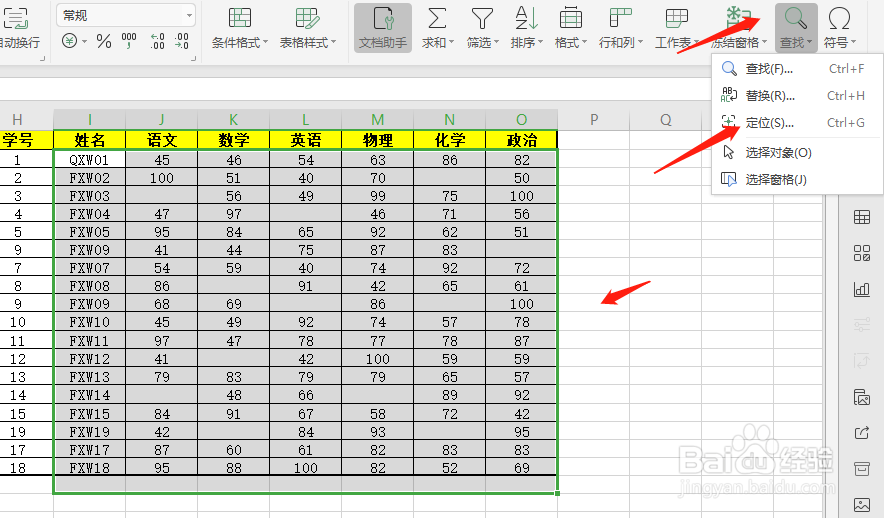Viewport: 884px width, 518px height.
Task: Select the cell containing FXW05
Action: [90, 232]
